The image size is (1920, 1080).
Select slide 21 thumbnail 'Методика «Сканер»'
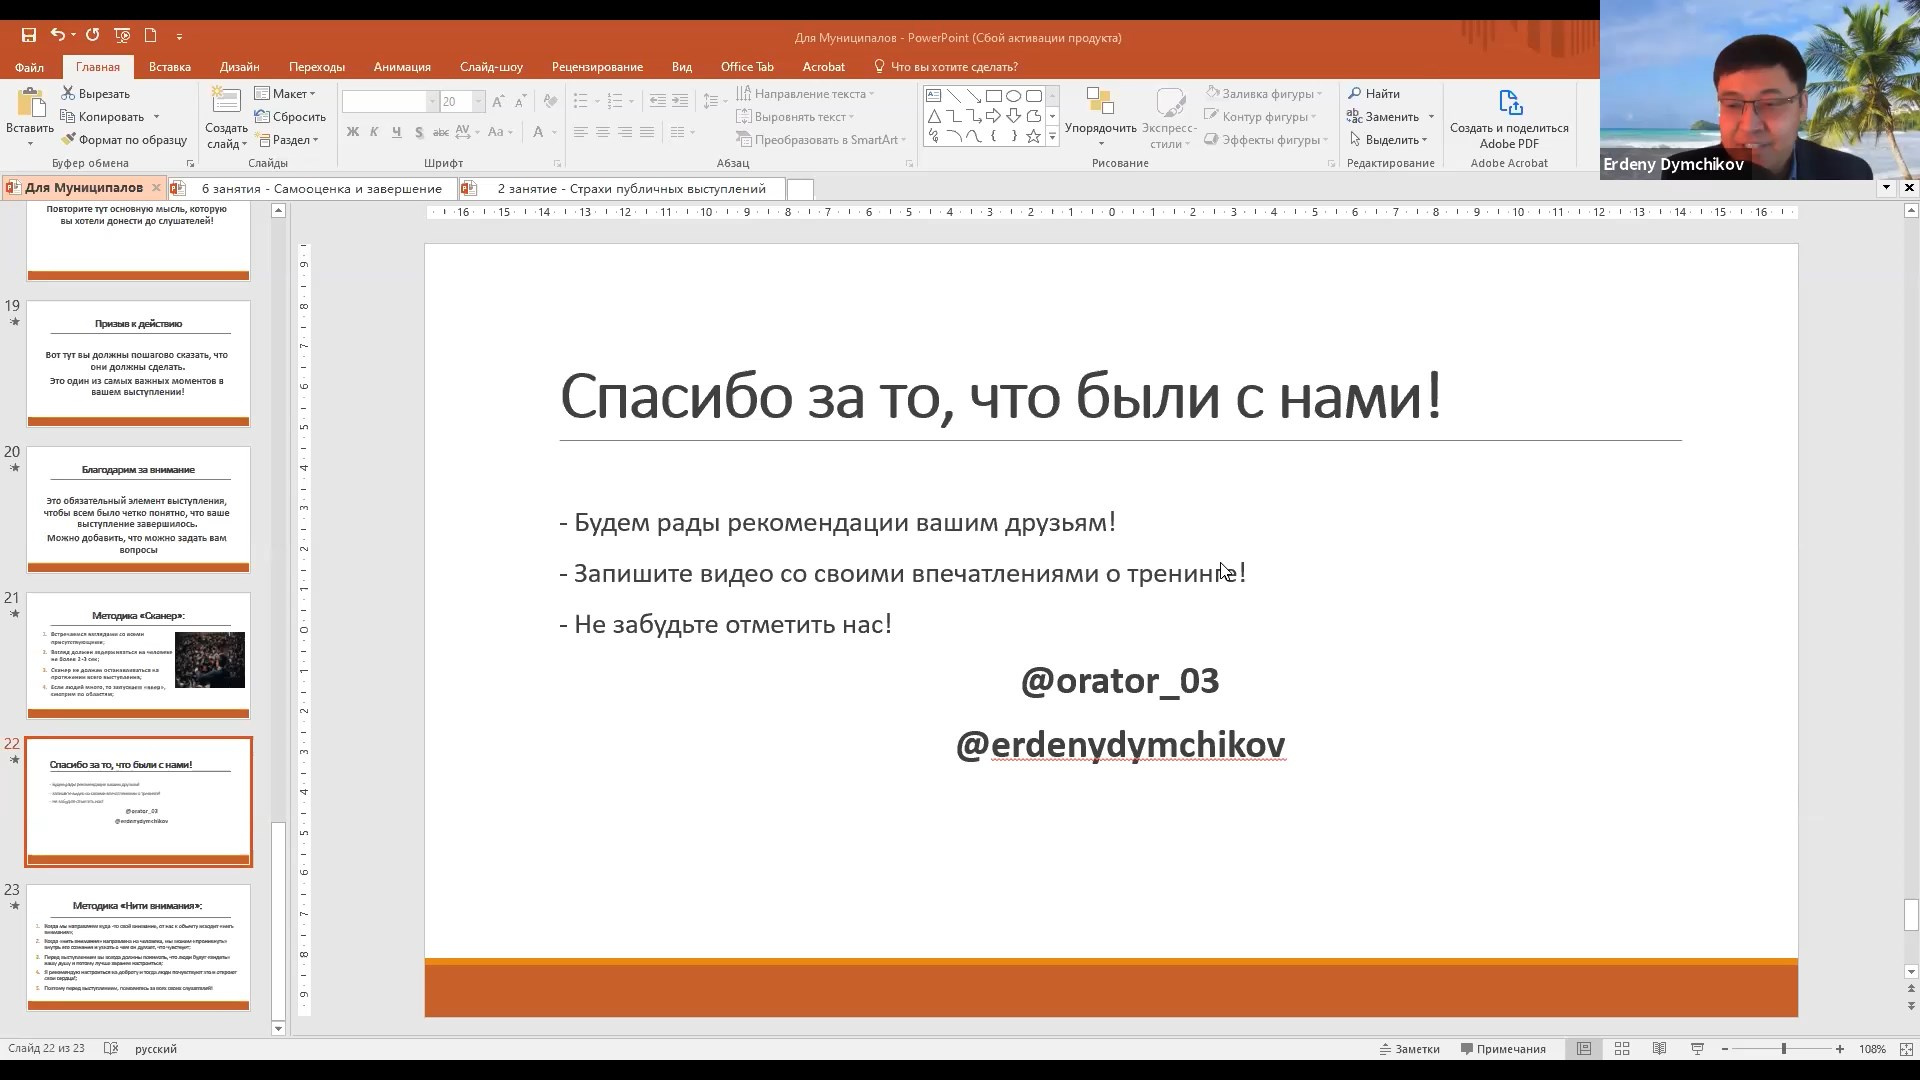point(138,655)
